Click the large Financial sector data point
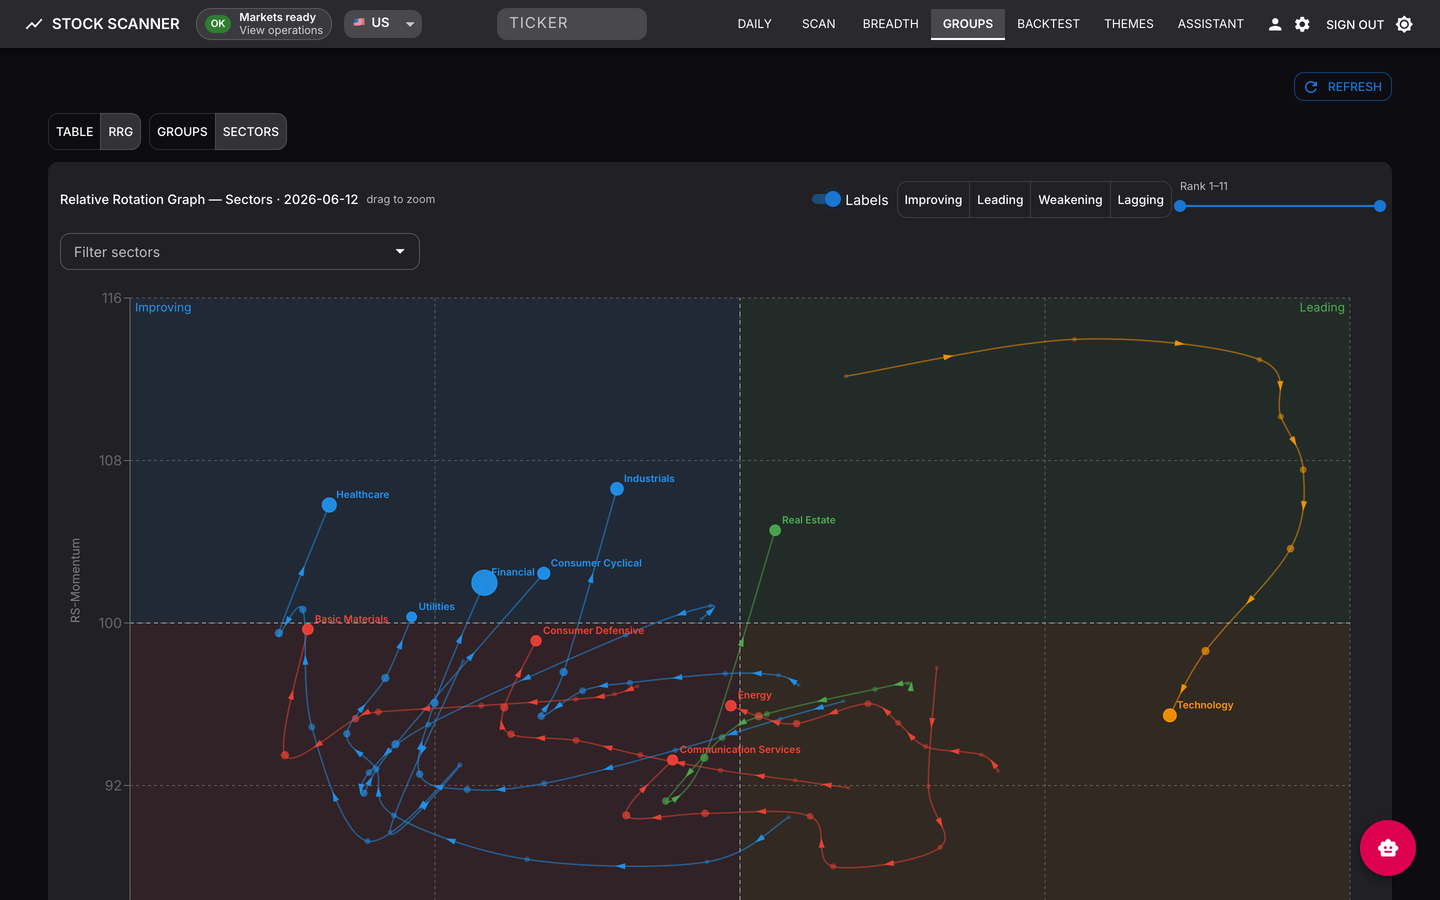 pyautogui.click(x=484, y=582)
